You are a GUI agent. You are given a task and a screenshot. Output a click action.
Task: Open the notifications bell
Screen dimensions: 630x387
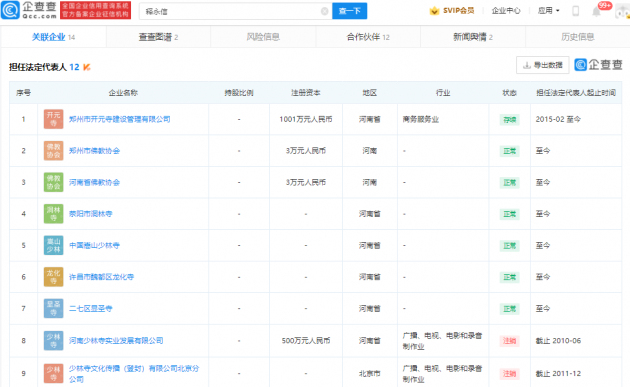click(596, 11)
